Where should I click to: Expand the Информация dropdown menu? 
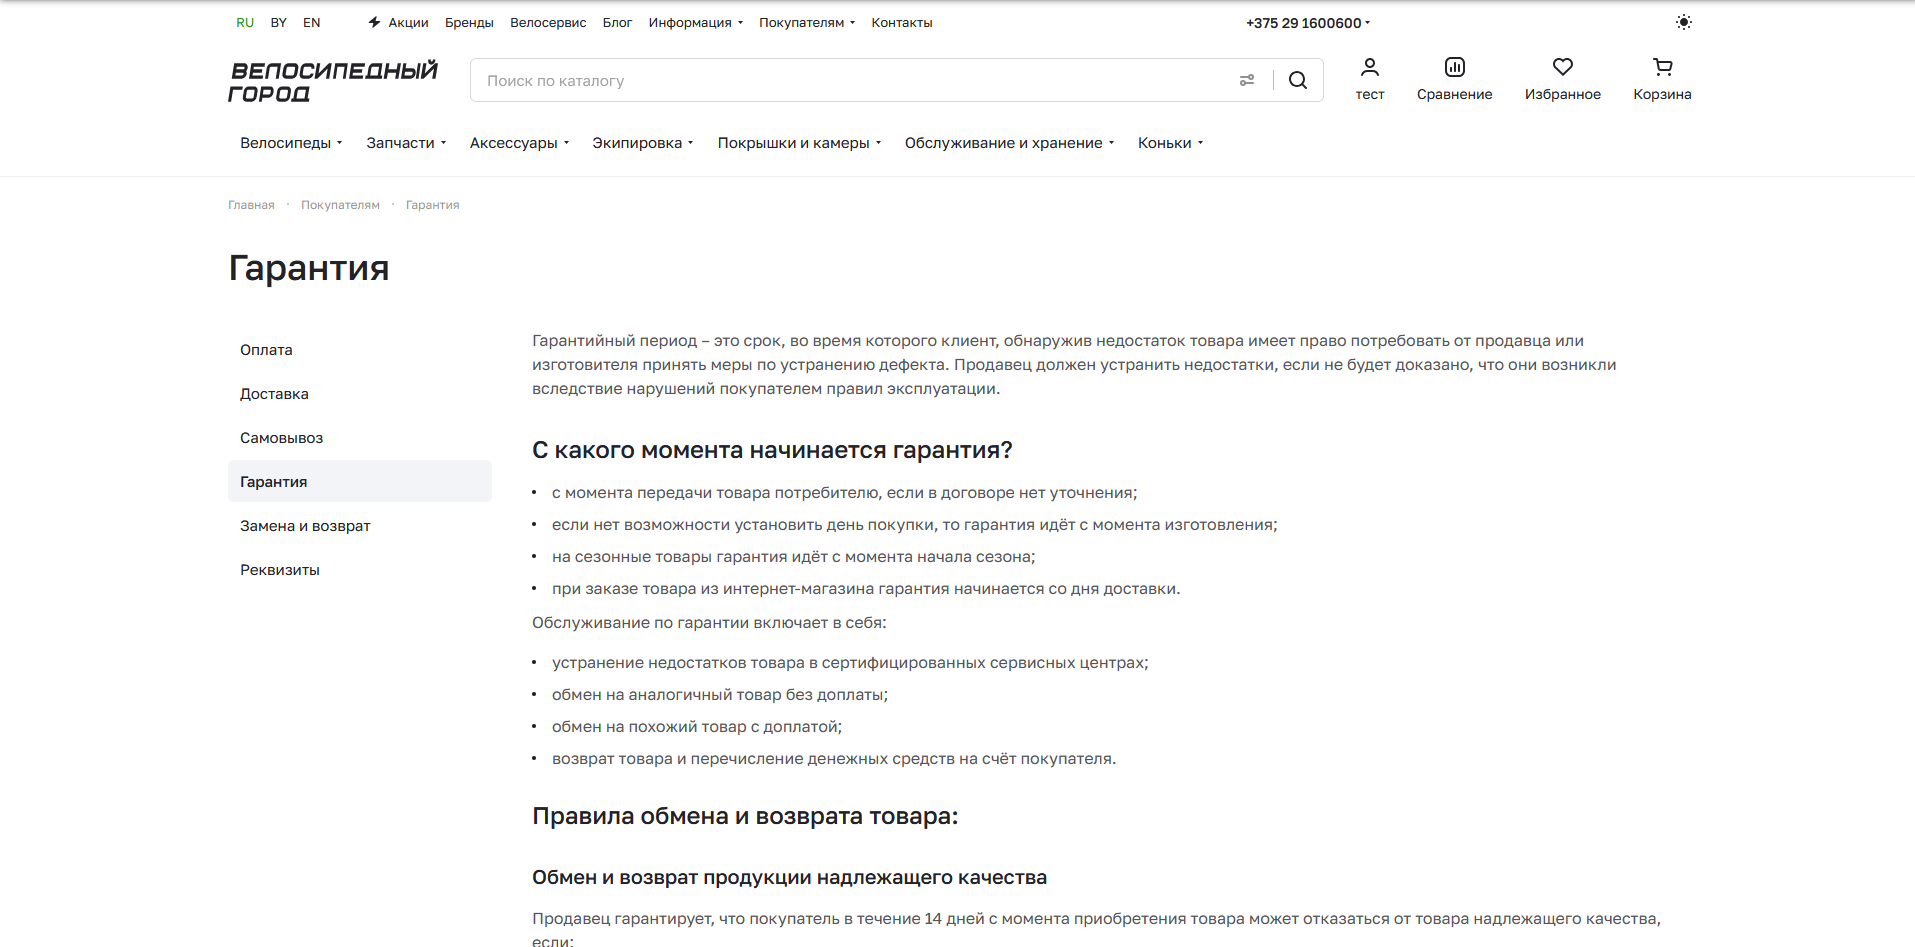click(695, 22)
